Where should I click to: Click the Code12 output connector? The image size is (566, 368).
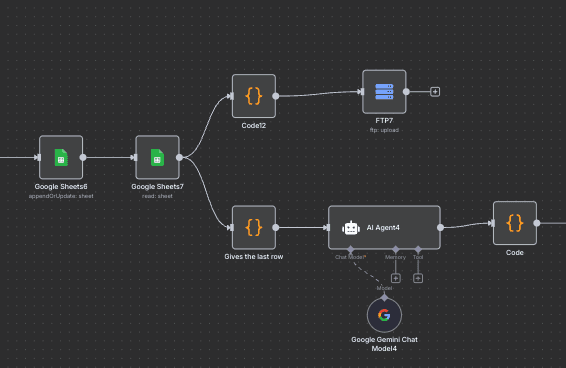click(276, 96)
